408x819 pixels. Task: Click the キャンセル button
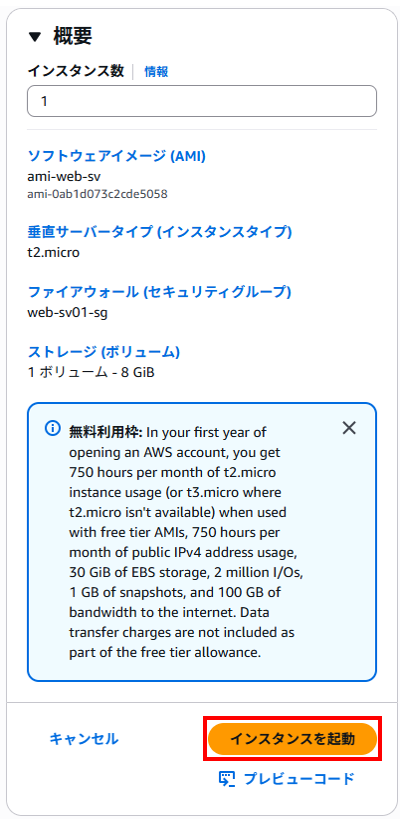point(84,739)
